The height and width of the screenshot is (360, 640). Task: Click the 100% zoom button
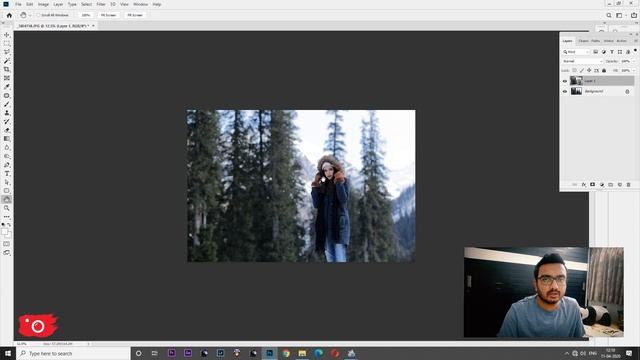click(86, 15)
